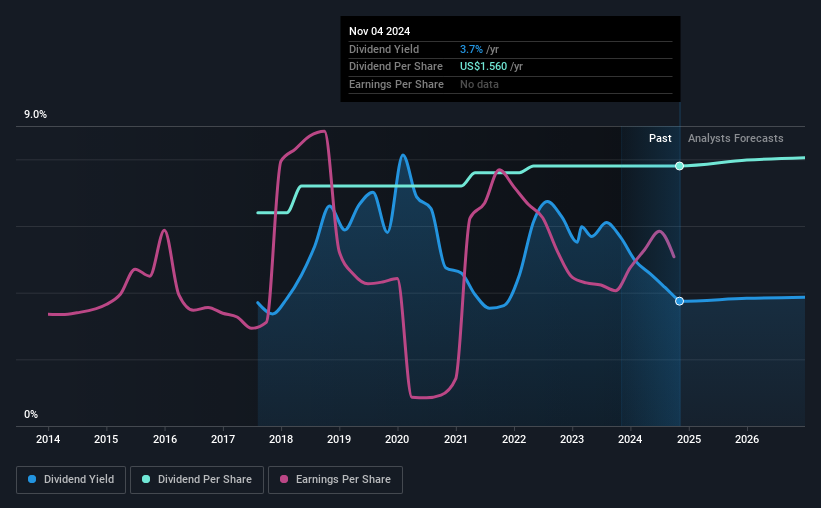This screenshot has width=821, height=508.
Task: Click the Analysts Forecasts label
Action: point(735,138)
